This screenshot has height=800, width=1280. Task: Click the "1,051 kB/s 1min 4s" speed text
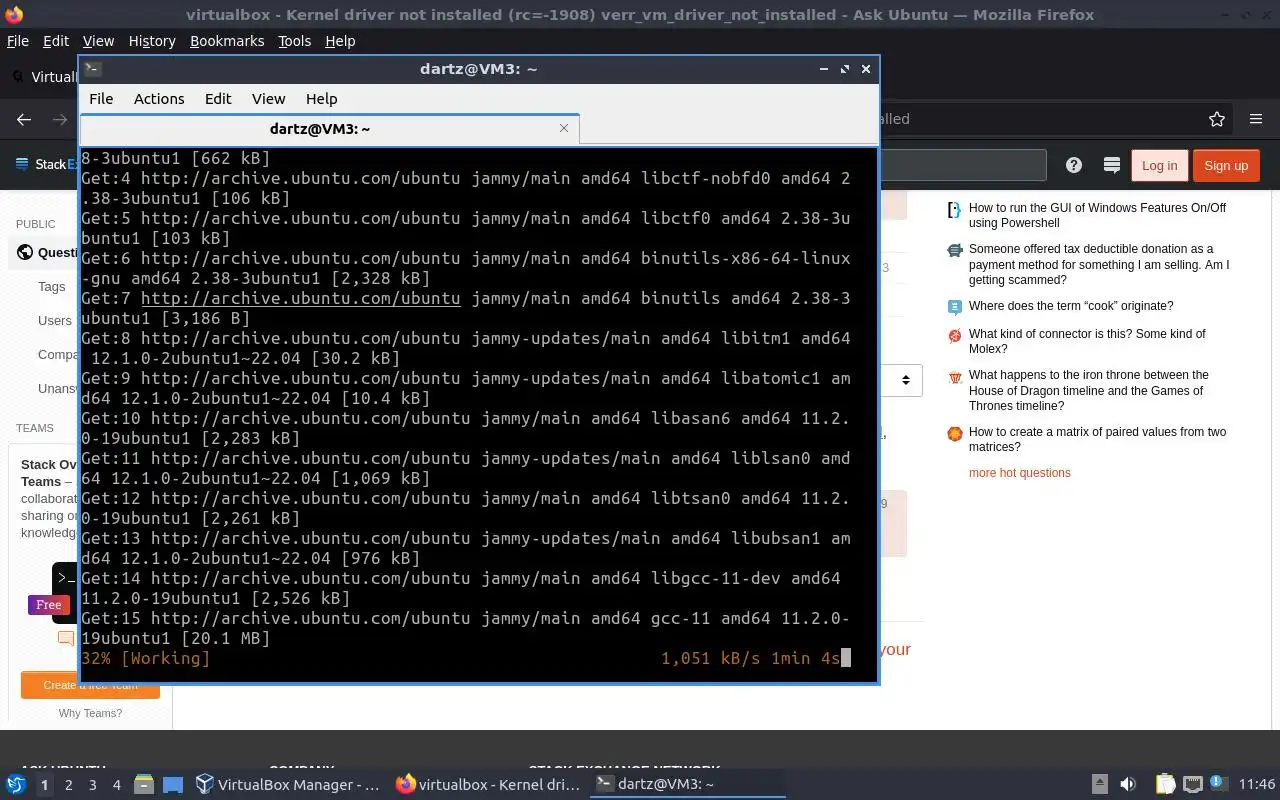(751, 658)
